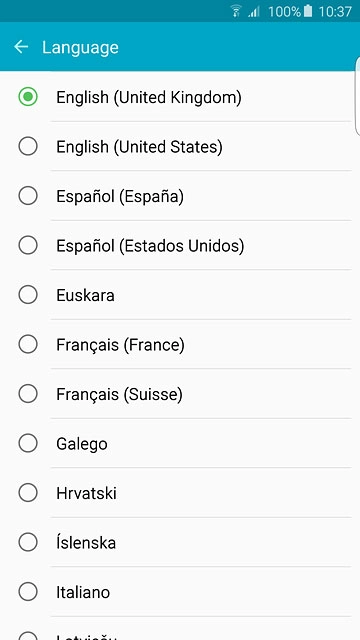Tap the Wi-Fi status icon
This screenshot has width=360, height=640.
(236, 11)
